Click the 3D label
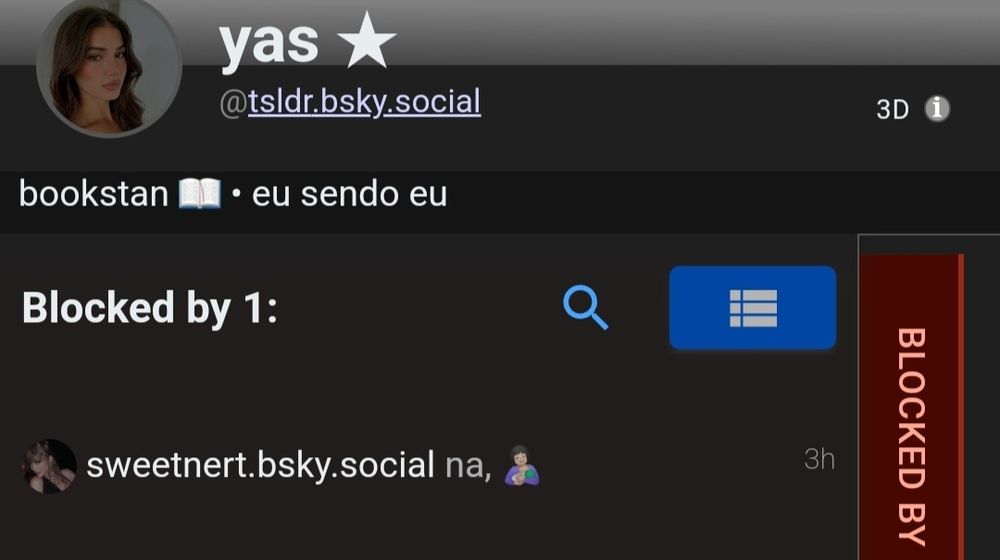The image size is (1000, 560). pyautogui.click(x=892, y=110)
